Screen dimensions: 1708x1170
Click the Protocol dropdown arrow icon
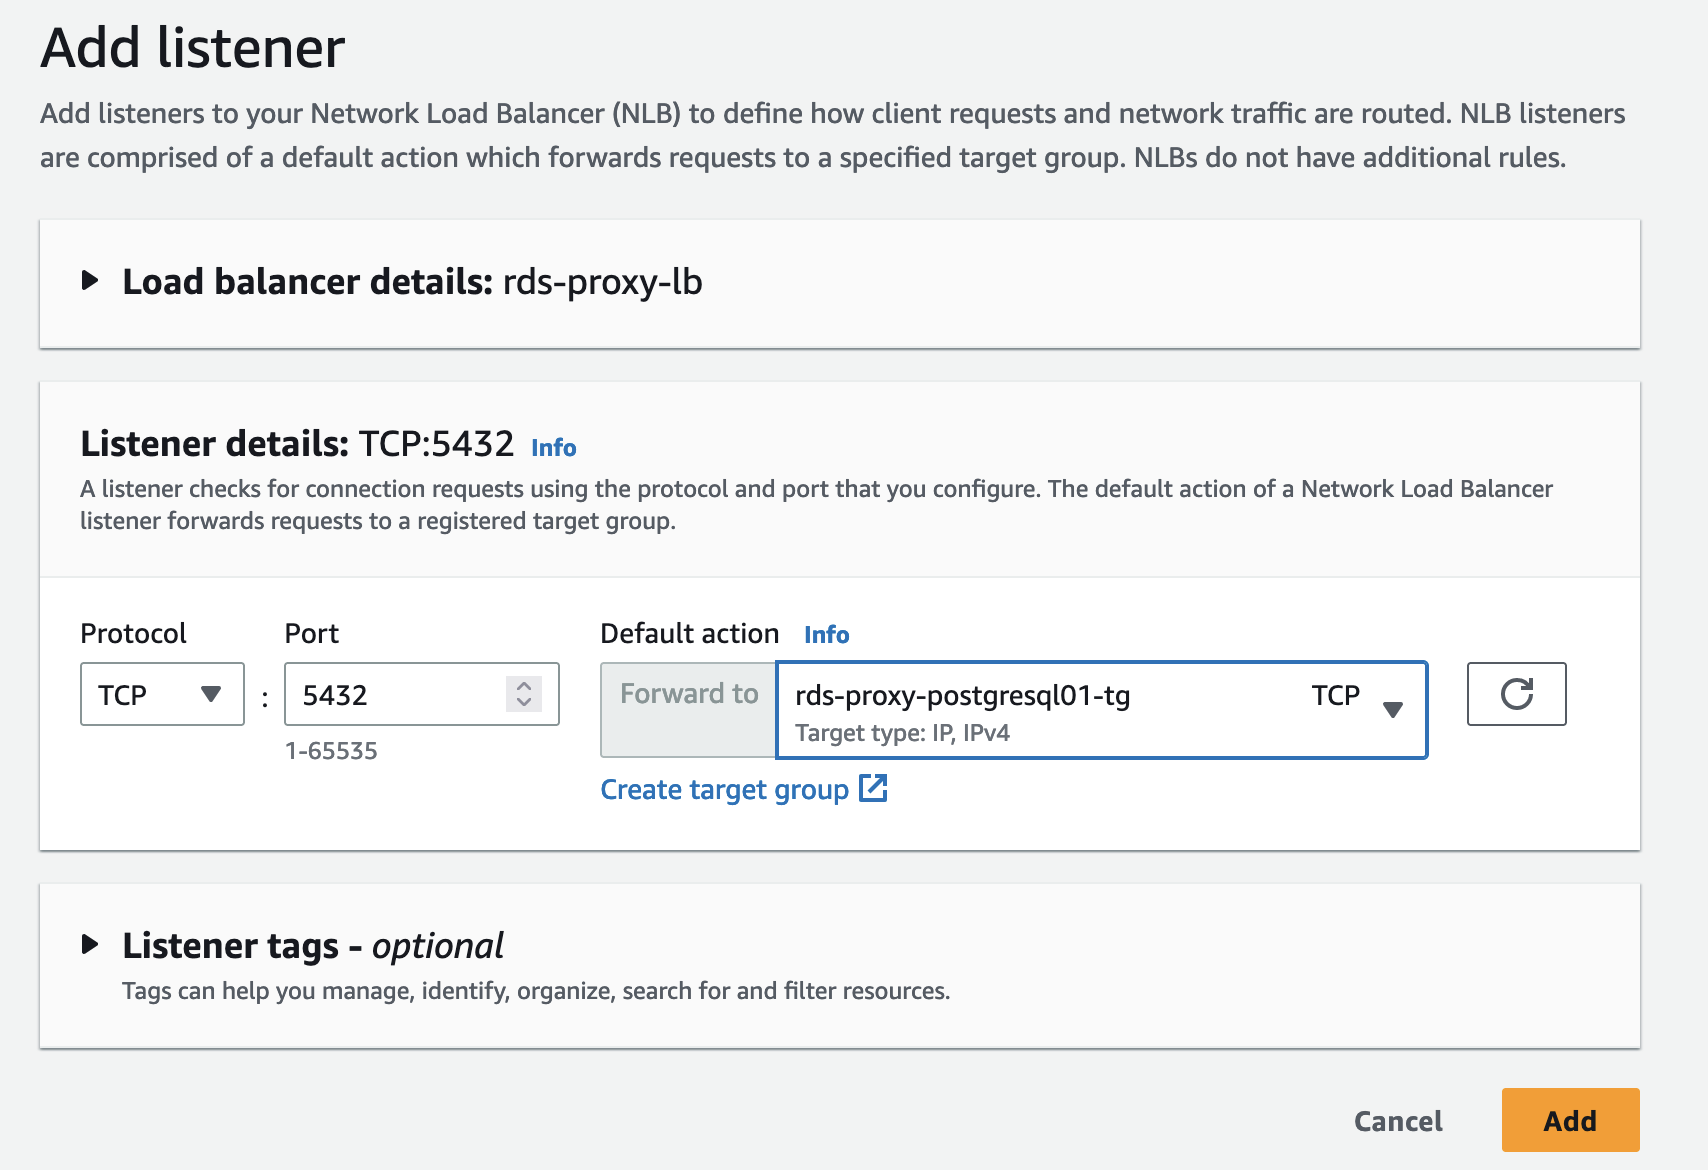pyautogui.click(x=210, y=694)
